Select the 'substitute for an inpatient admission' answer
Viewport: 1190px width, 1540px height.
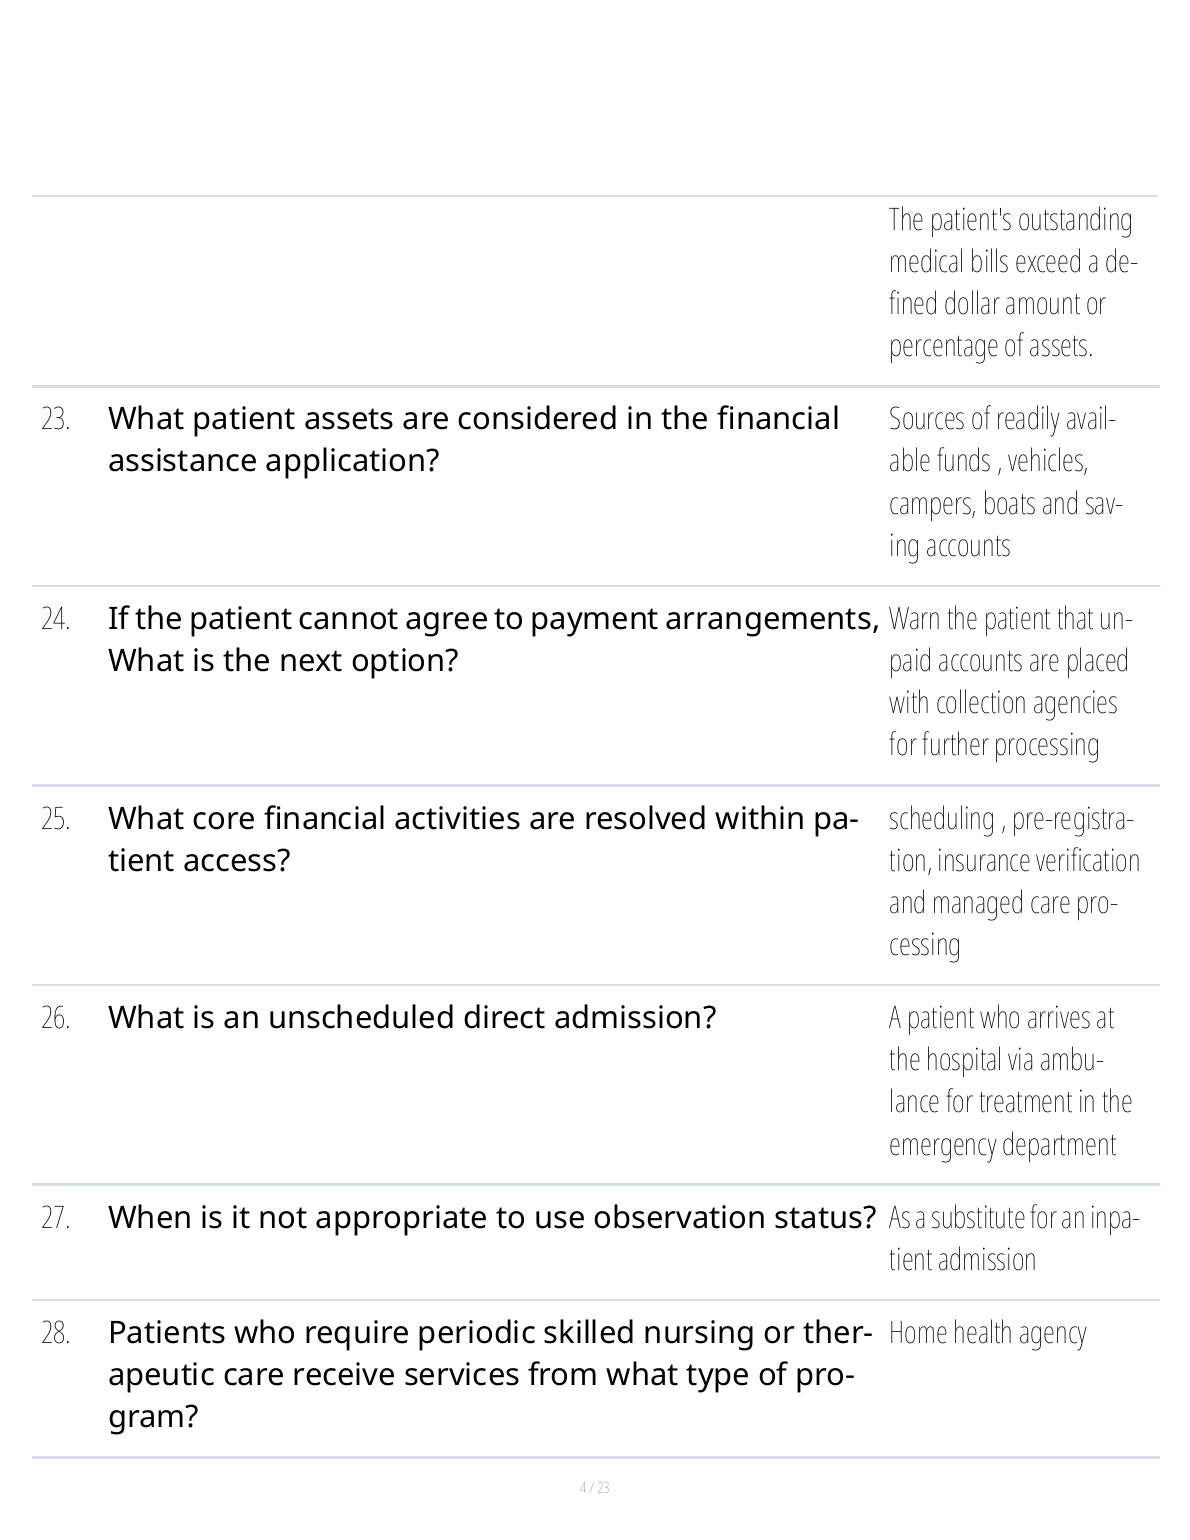coord(1013,1238)
